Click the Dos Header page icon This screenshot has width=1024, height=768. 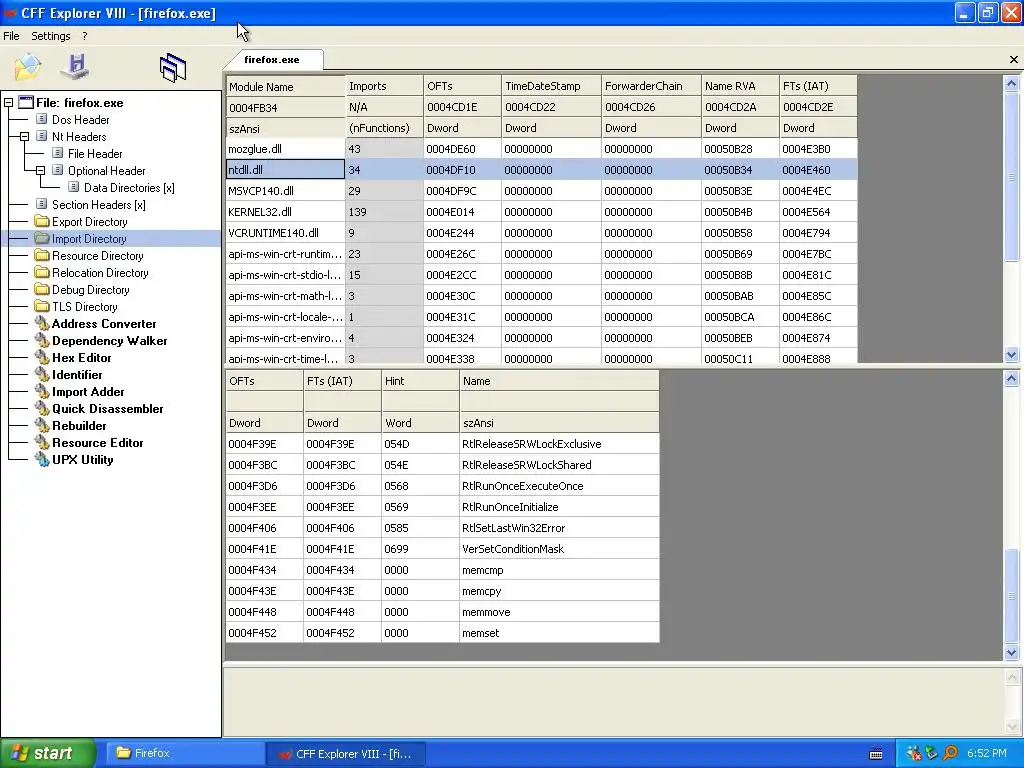tap(42, 120)
